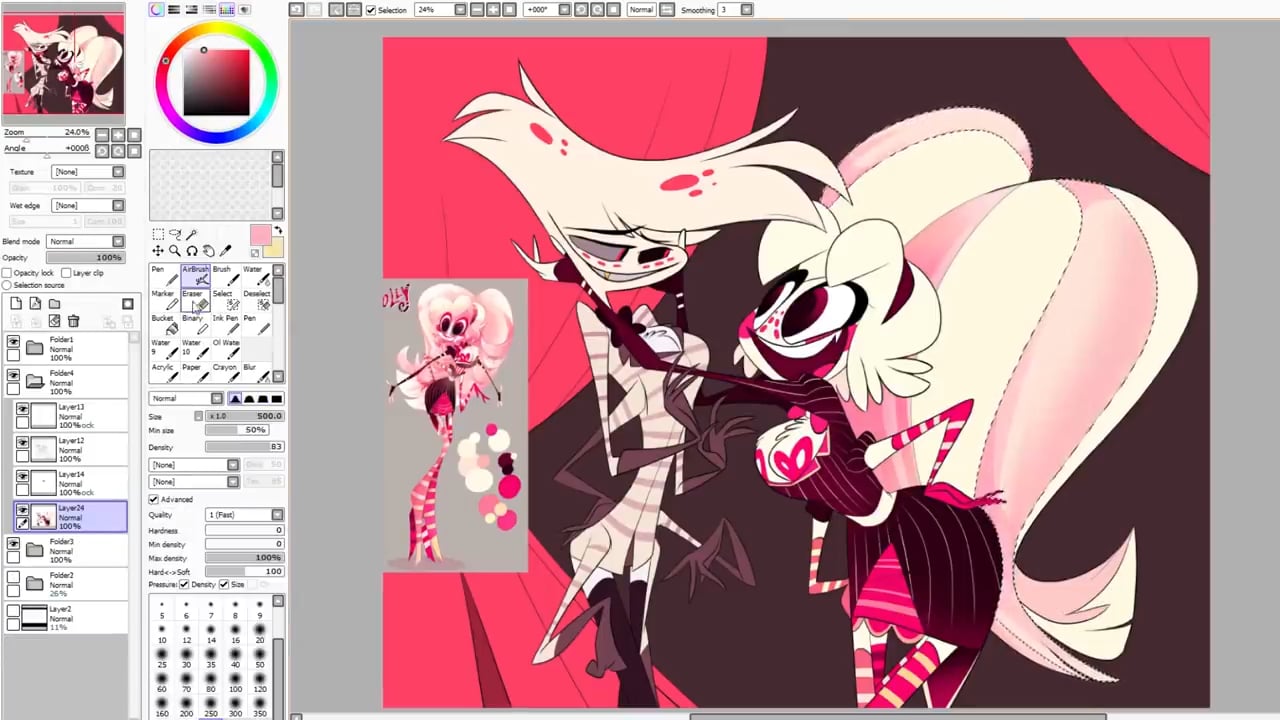Select the sharpest brush edge shape
The image size is (1280, 720).
coord(277,399)
